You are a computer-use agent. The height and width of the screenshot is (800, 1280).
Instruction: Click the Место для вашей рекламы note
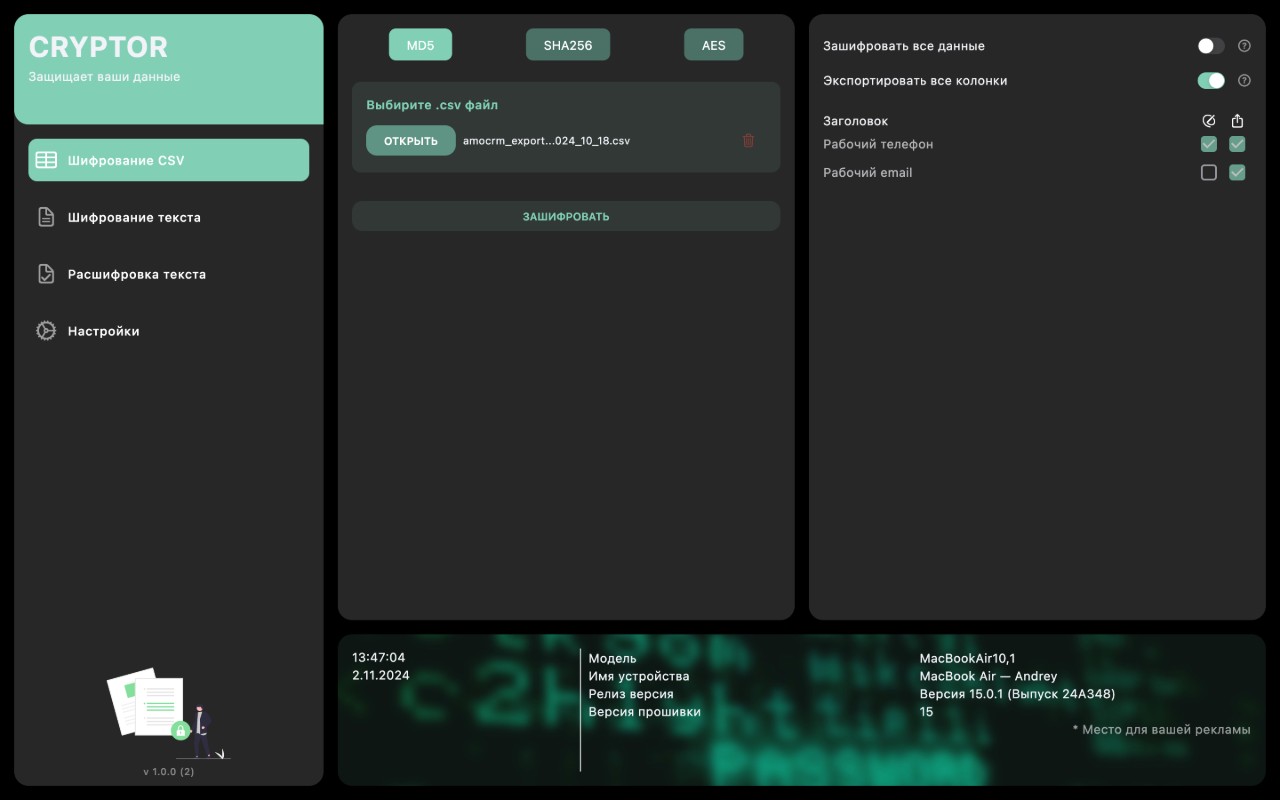(x=1162, y=730)
